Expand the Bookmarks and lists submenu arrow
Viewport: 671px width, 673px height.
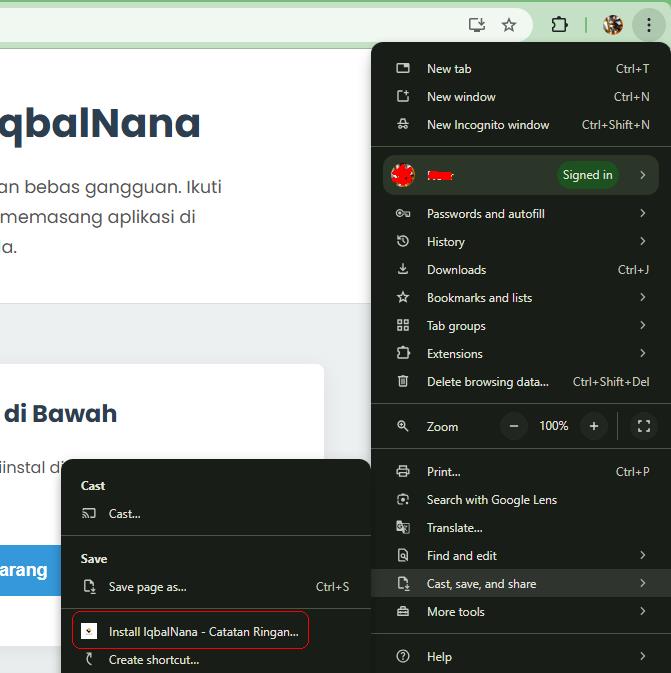(x=642, y=297)
